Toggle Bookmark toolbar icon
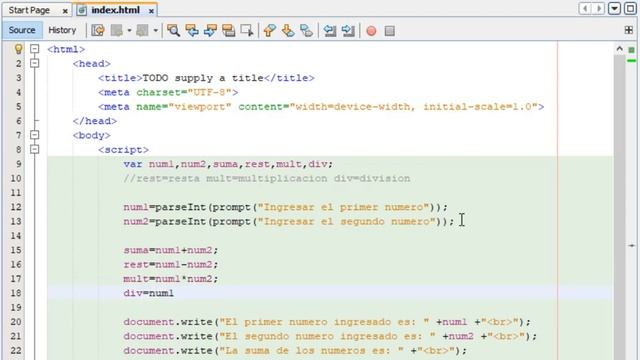The height and width of the screenshot is (360, 640). (306, 31)
